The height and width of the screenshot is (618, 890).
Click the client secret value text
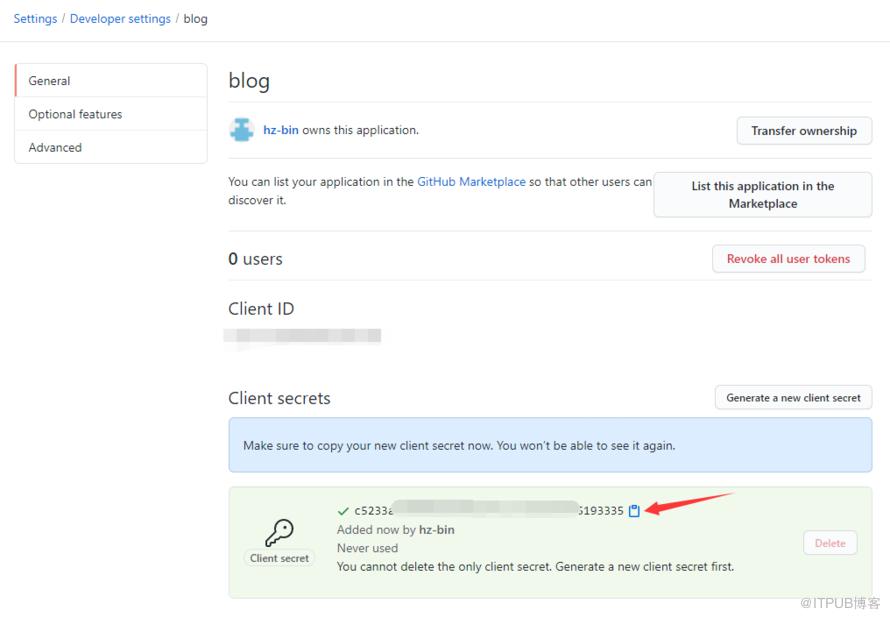489,511
